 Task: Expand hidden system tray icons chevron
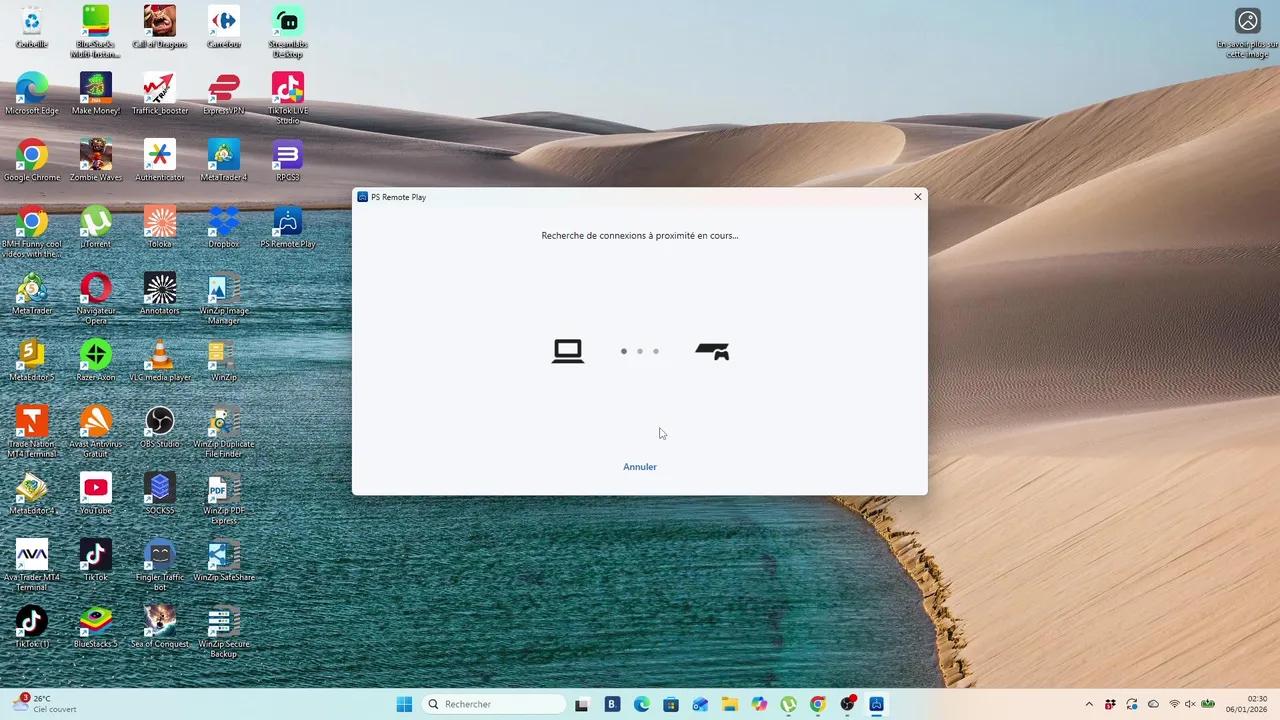(1089, 704)
